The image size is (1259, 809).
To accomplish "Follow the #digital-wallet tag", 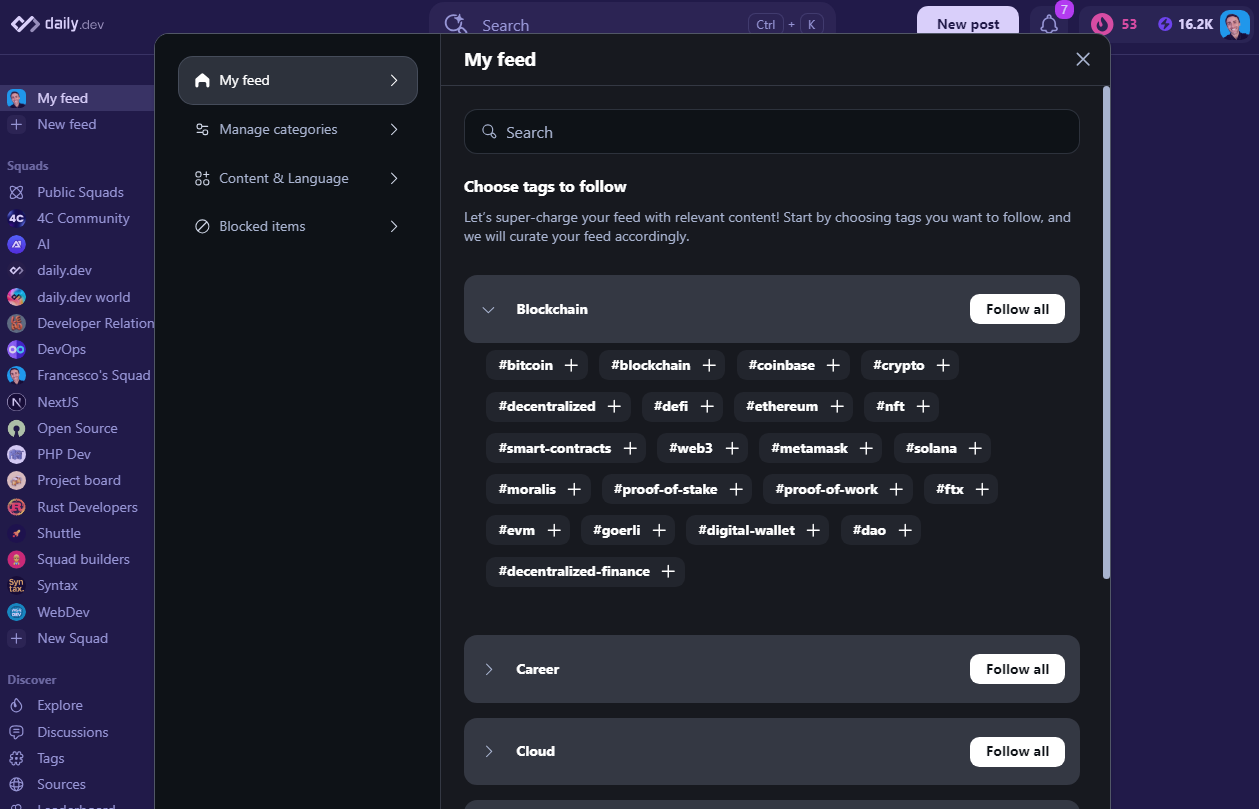I will pyautogui.click(x=758, y=530).
